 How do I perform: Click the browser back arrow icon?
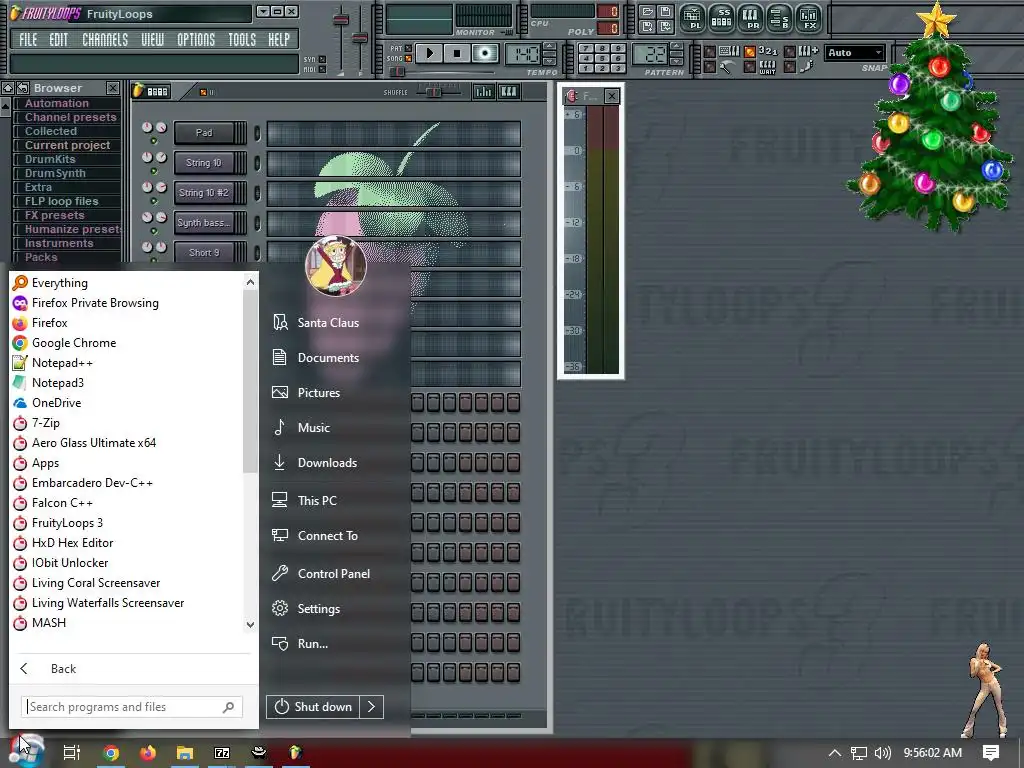tap(23, 88)
